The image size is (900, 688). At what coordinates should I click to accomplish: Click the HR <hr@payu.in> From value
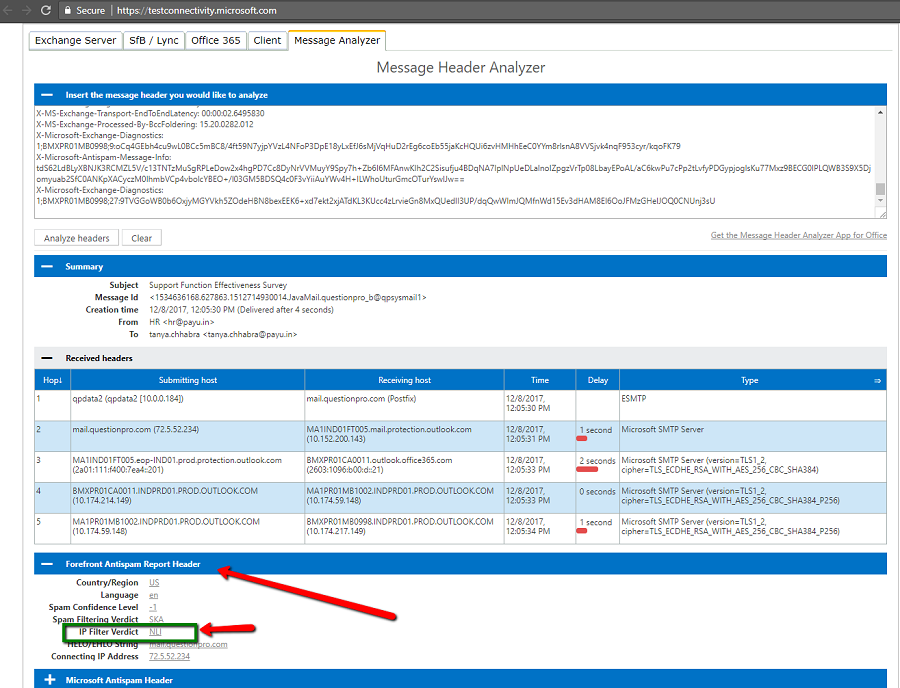pos(181,322)
